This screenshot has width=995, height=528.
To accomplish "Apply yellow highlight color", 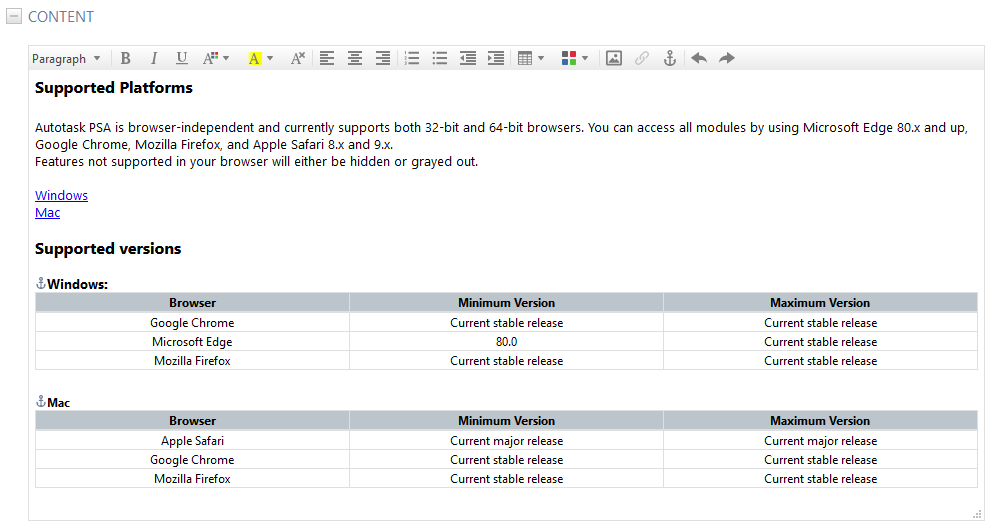I will pos(254,58).
